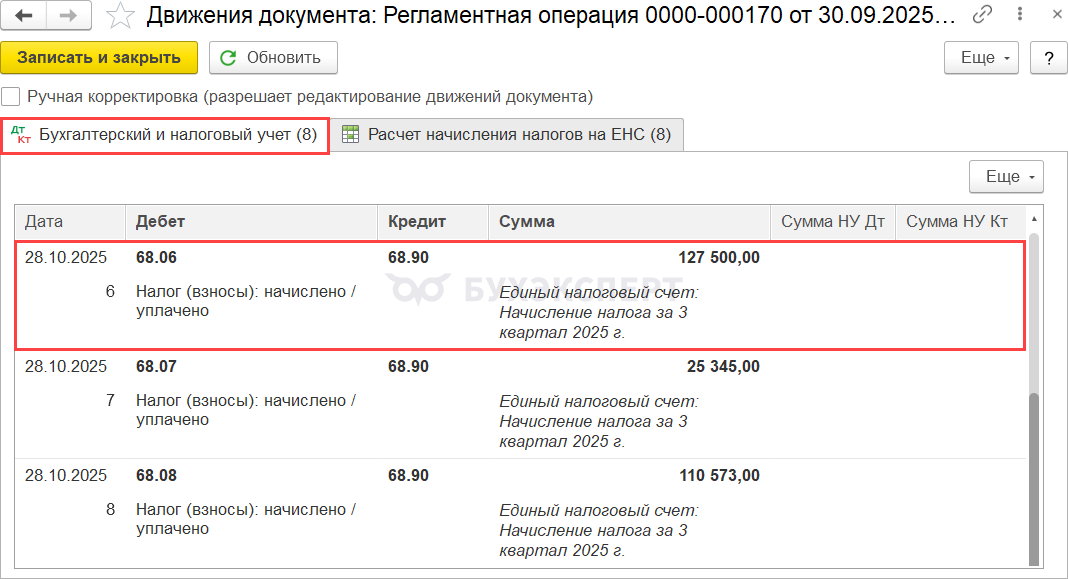Sort by the Дебет column header
1068x579 pixels.
click(250, 222)
